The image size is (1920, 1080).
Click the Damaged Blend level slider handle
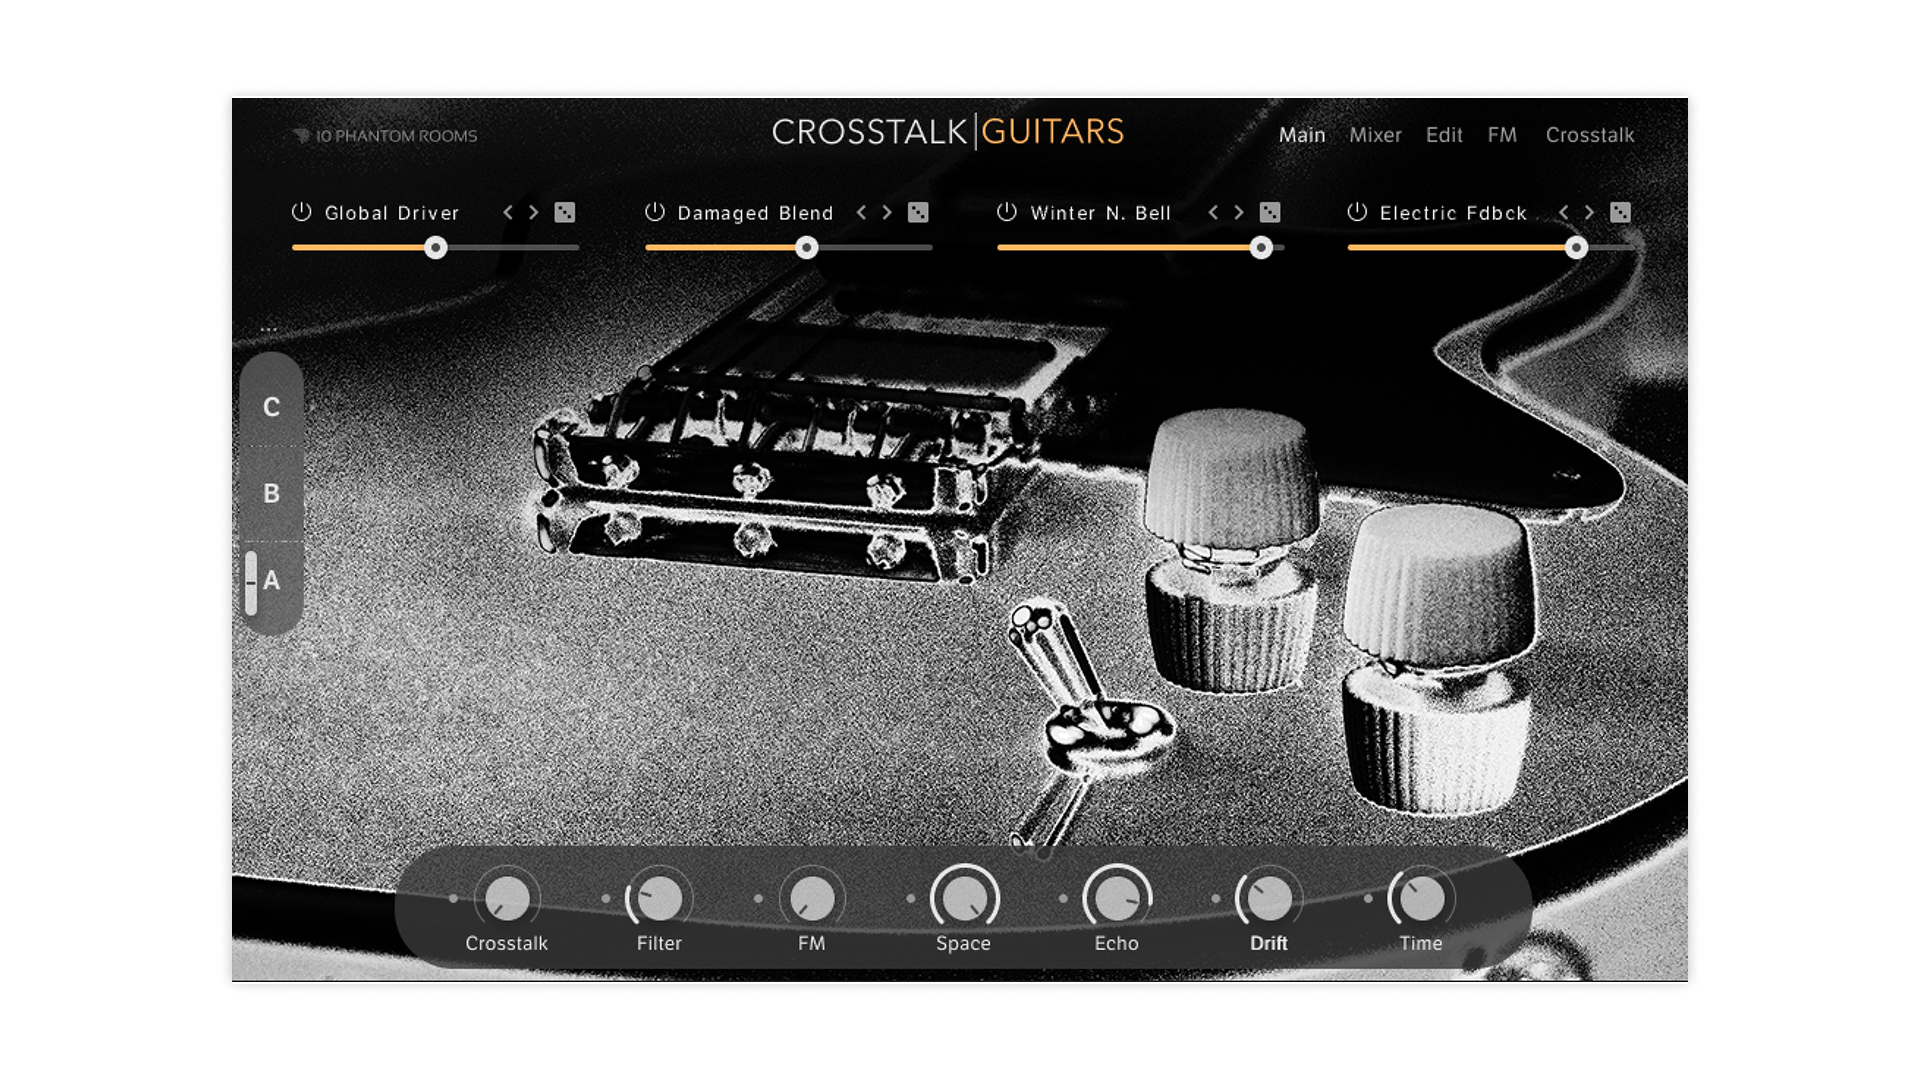point(807,248)
